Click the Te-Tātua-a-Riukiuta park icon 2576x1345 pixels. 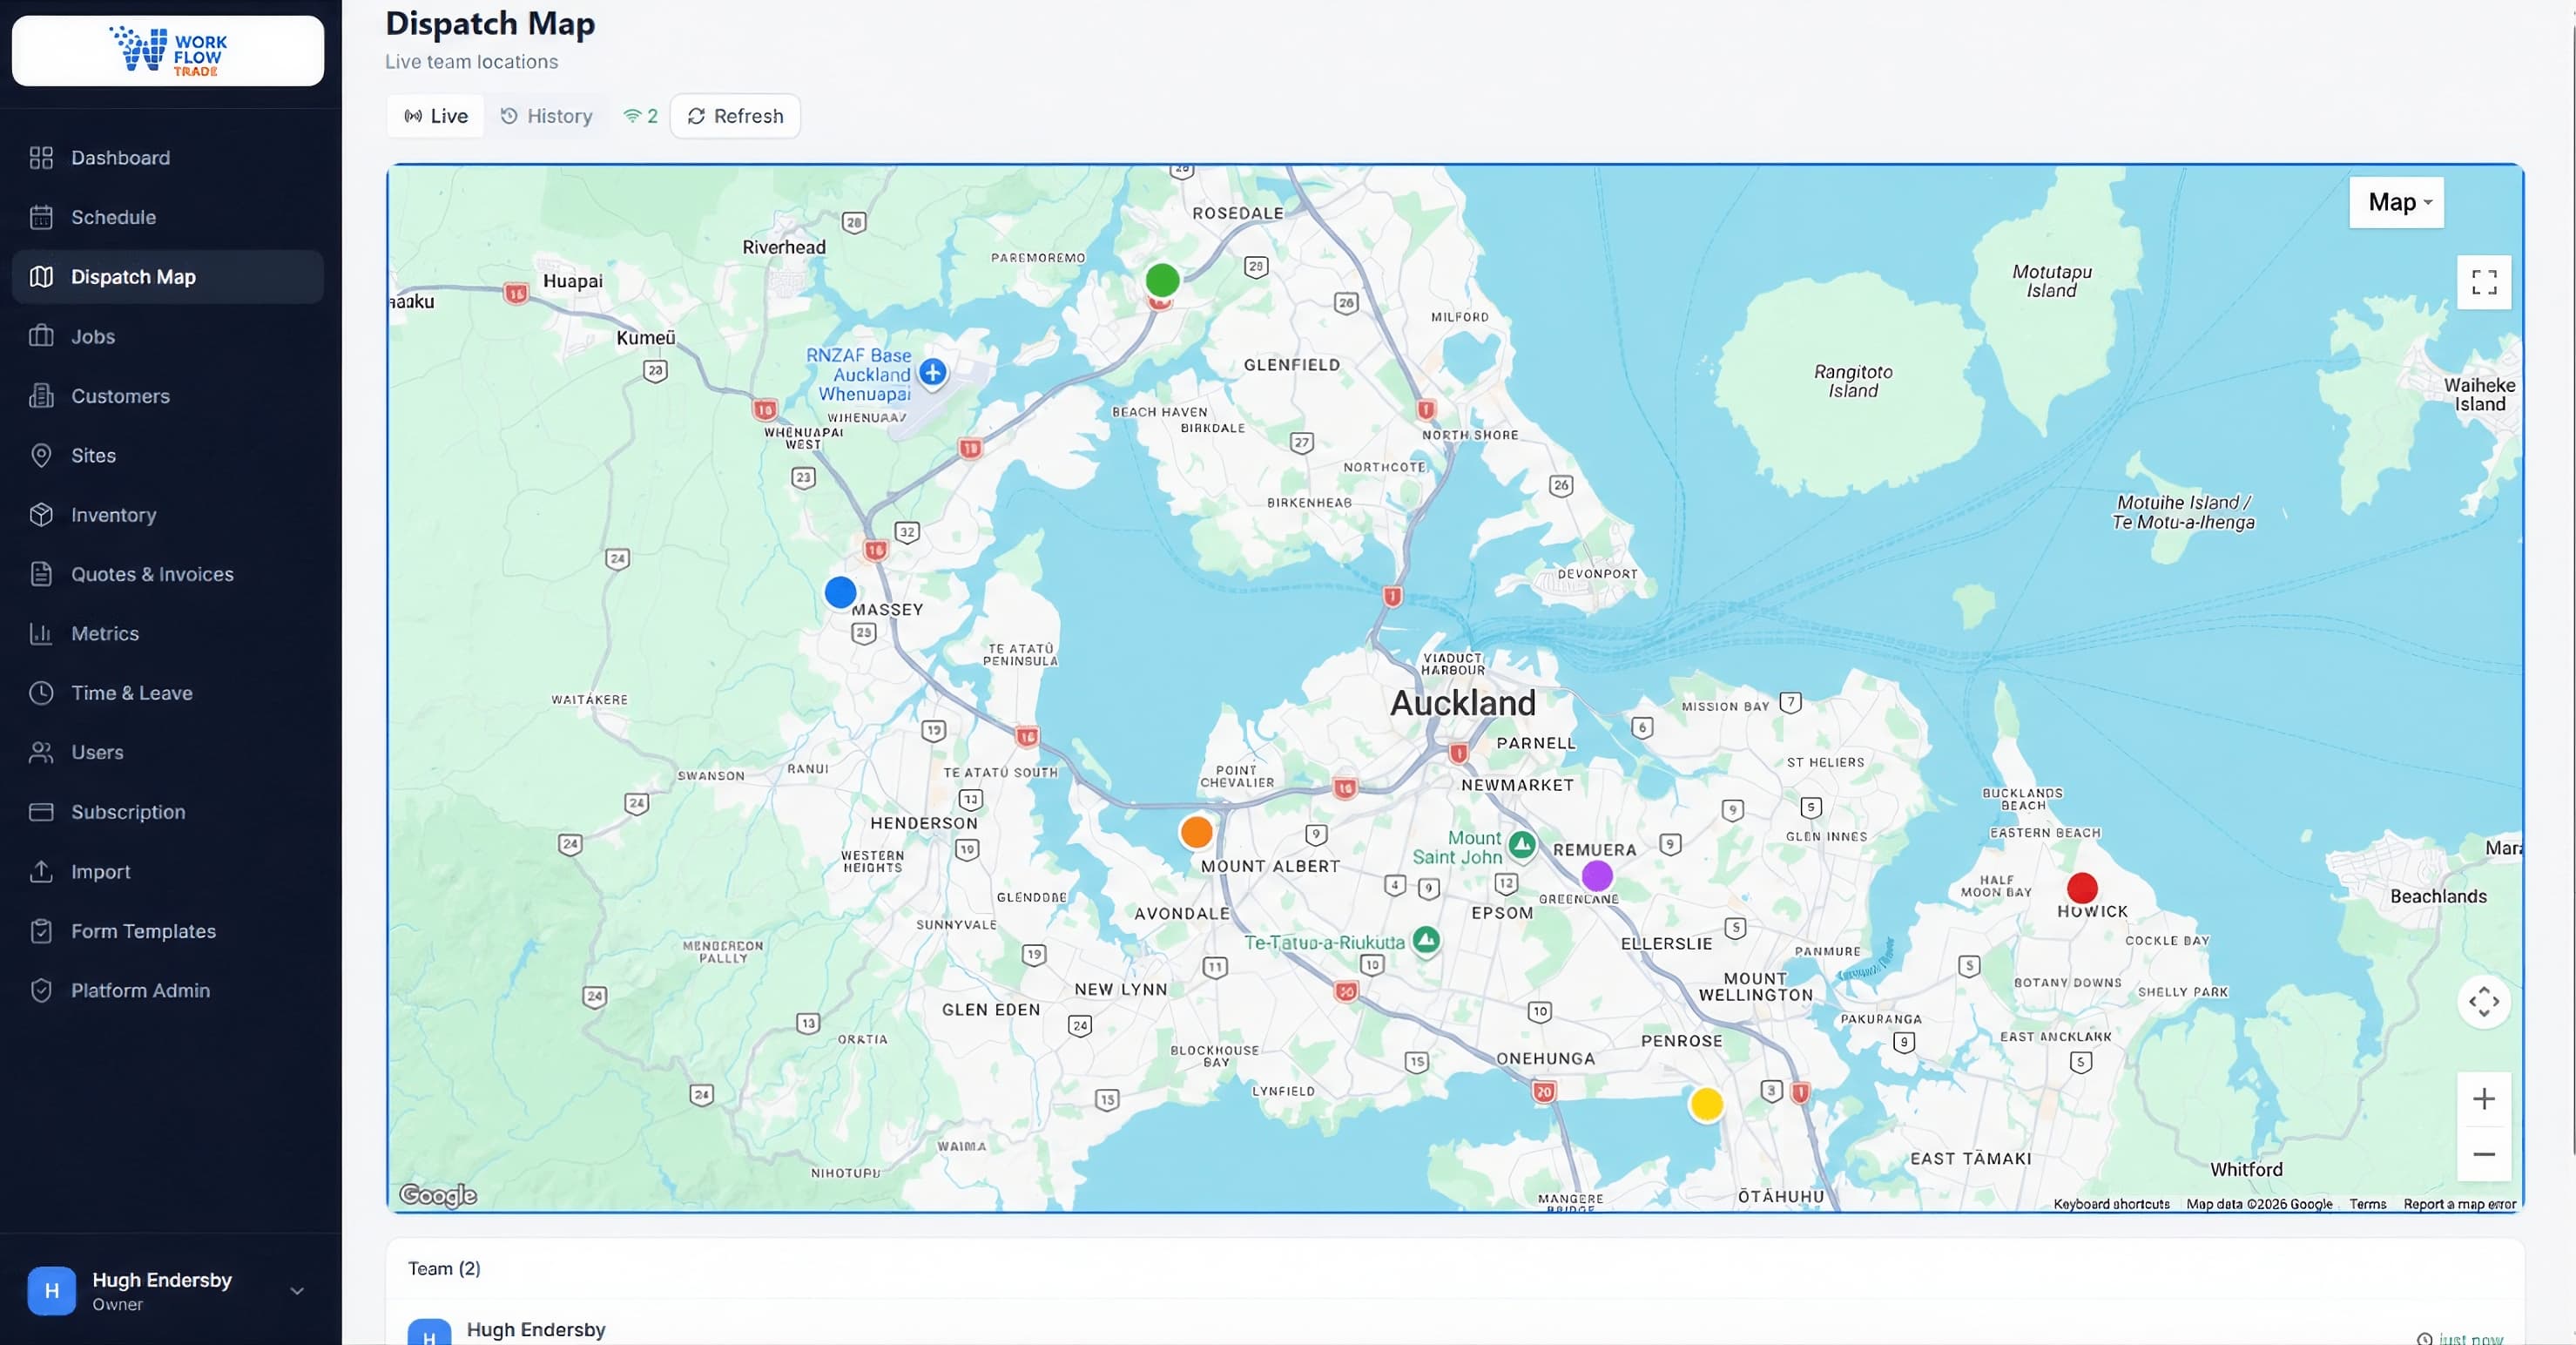coord(1427,940)
